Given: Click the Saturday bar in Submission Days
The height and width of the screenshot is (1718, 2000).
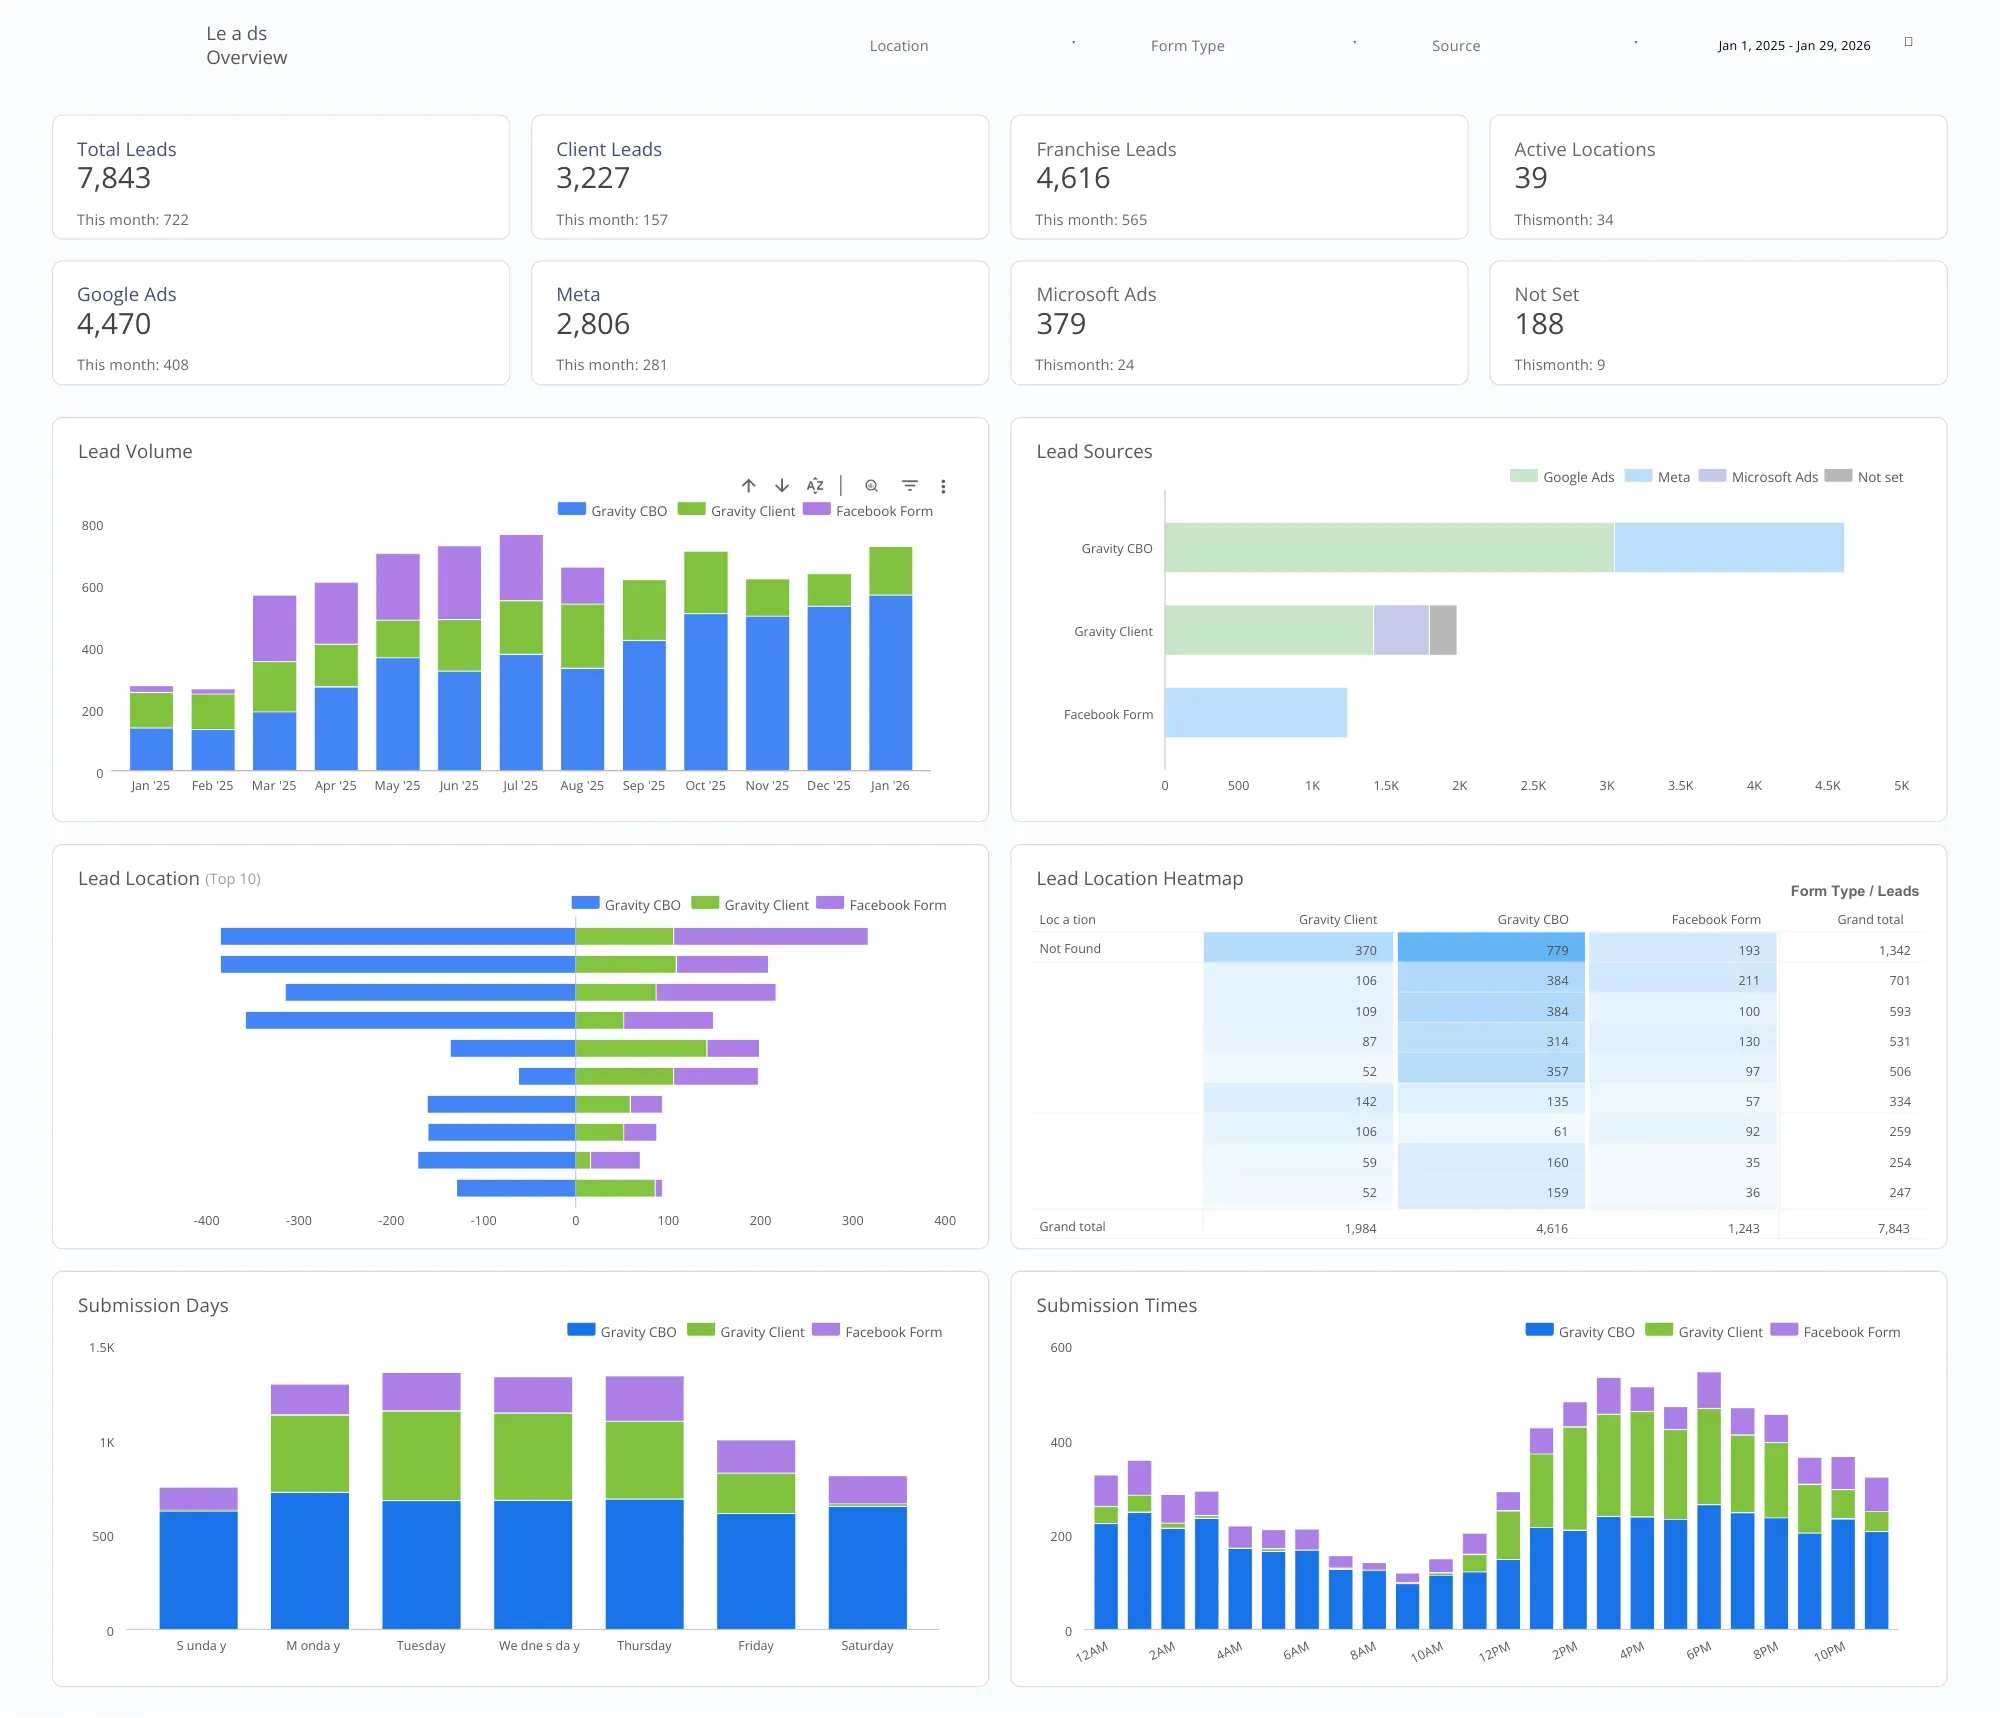Looking at the screenshot, I should [x=867, y=1552].
